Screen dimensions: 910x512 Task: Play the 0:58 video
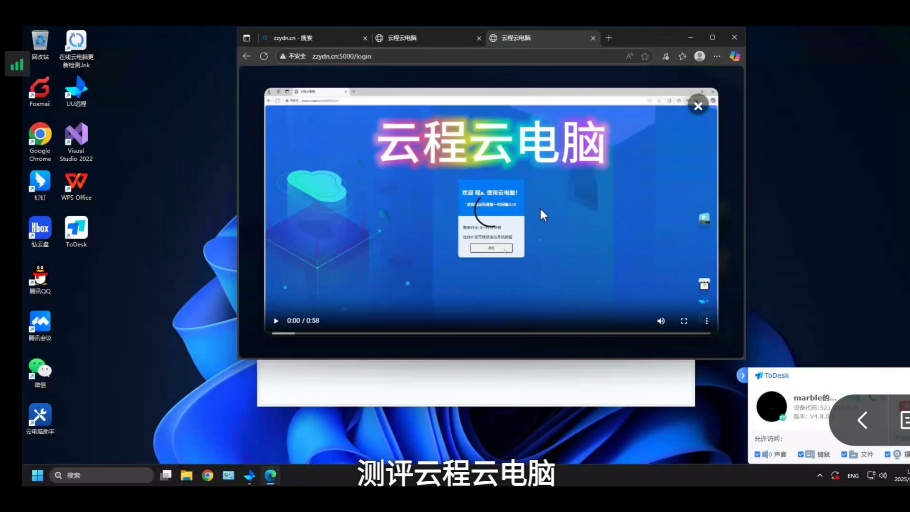(276, 320)
